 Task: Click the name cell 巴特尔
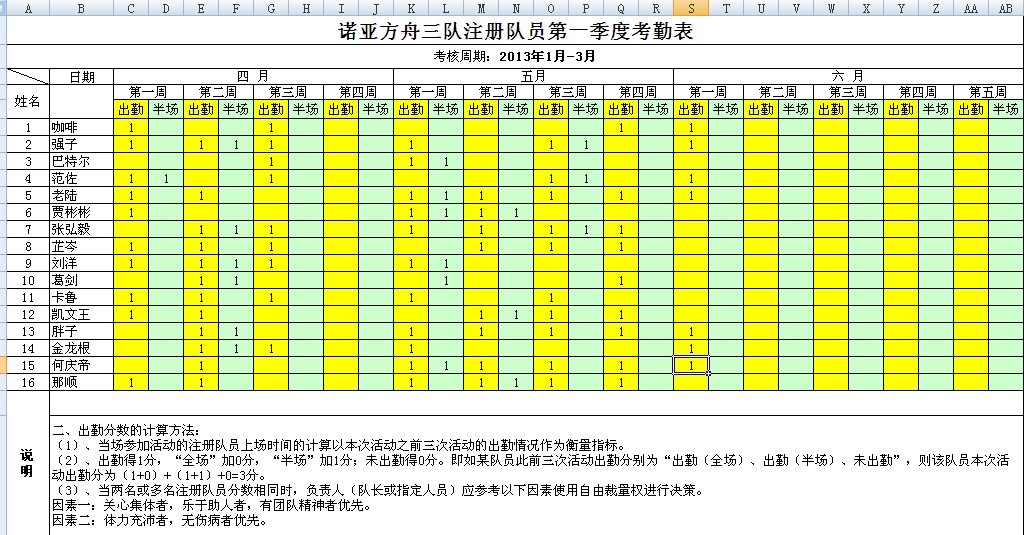point(82,161)
